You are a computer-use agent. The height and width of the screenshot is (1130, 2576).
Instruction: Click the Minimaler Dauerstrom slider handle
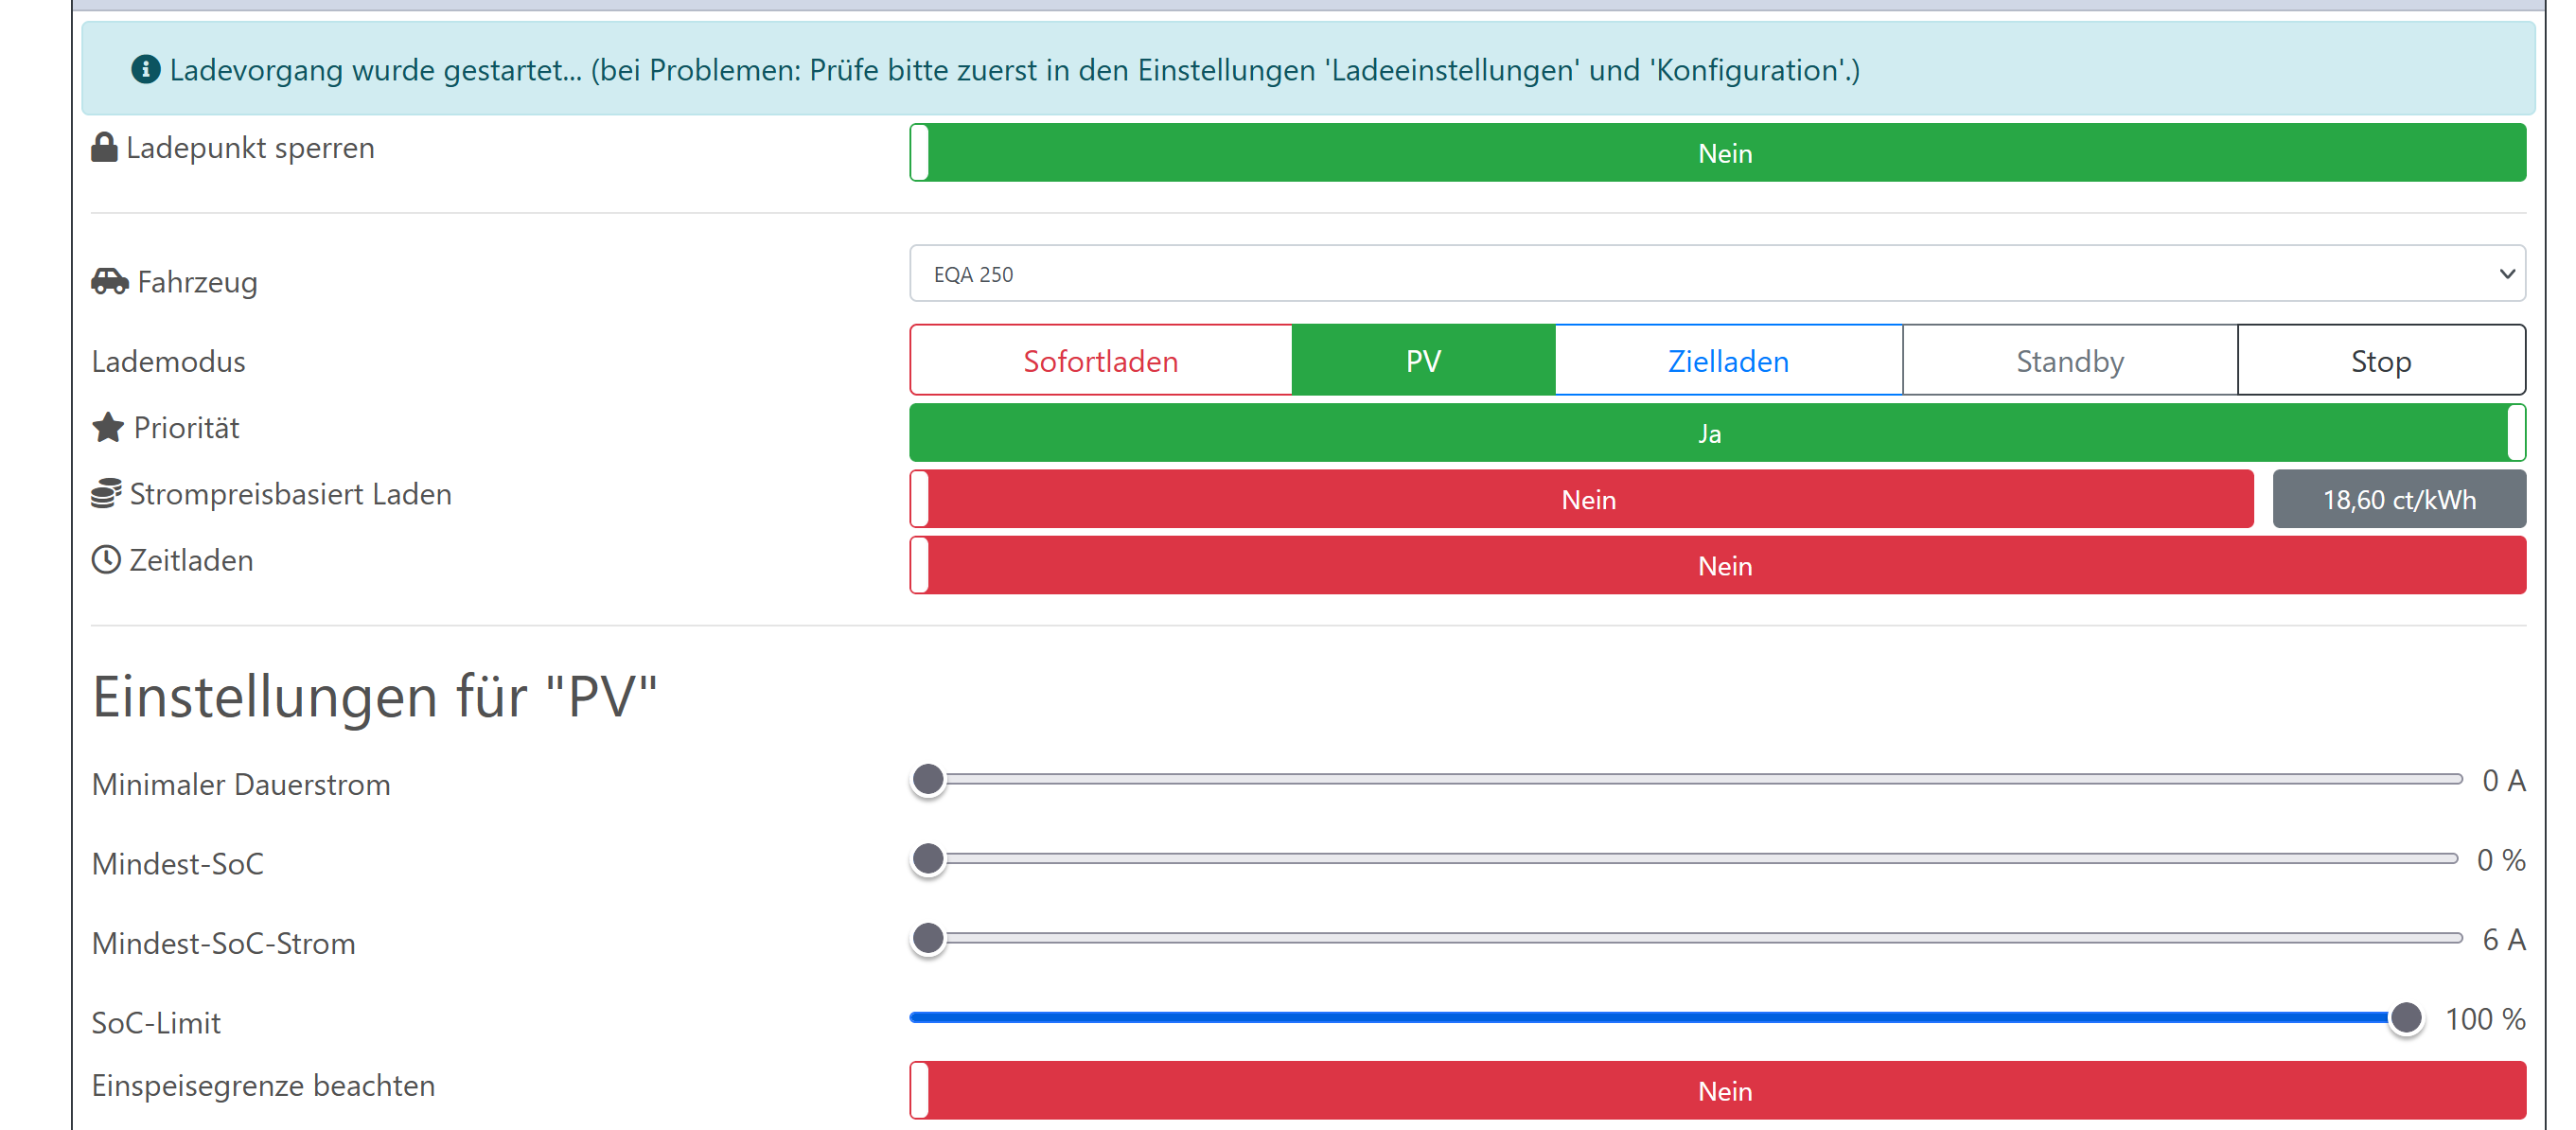[x=928, y=779]
